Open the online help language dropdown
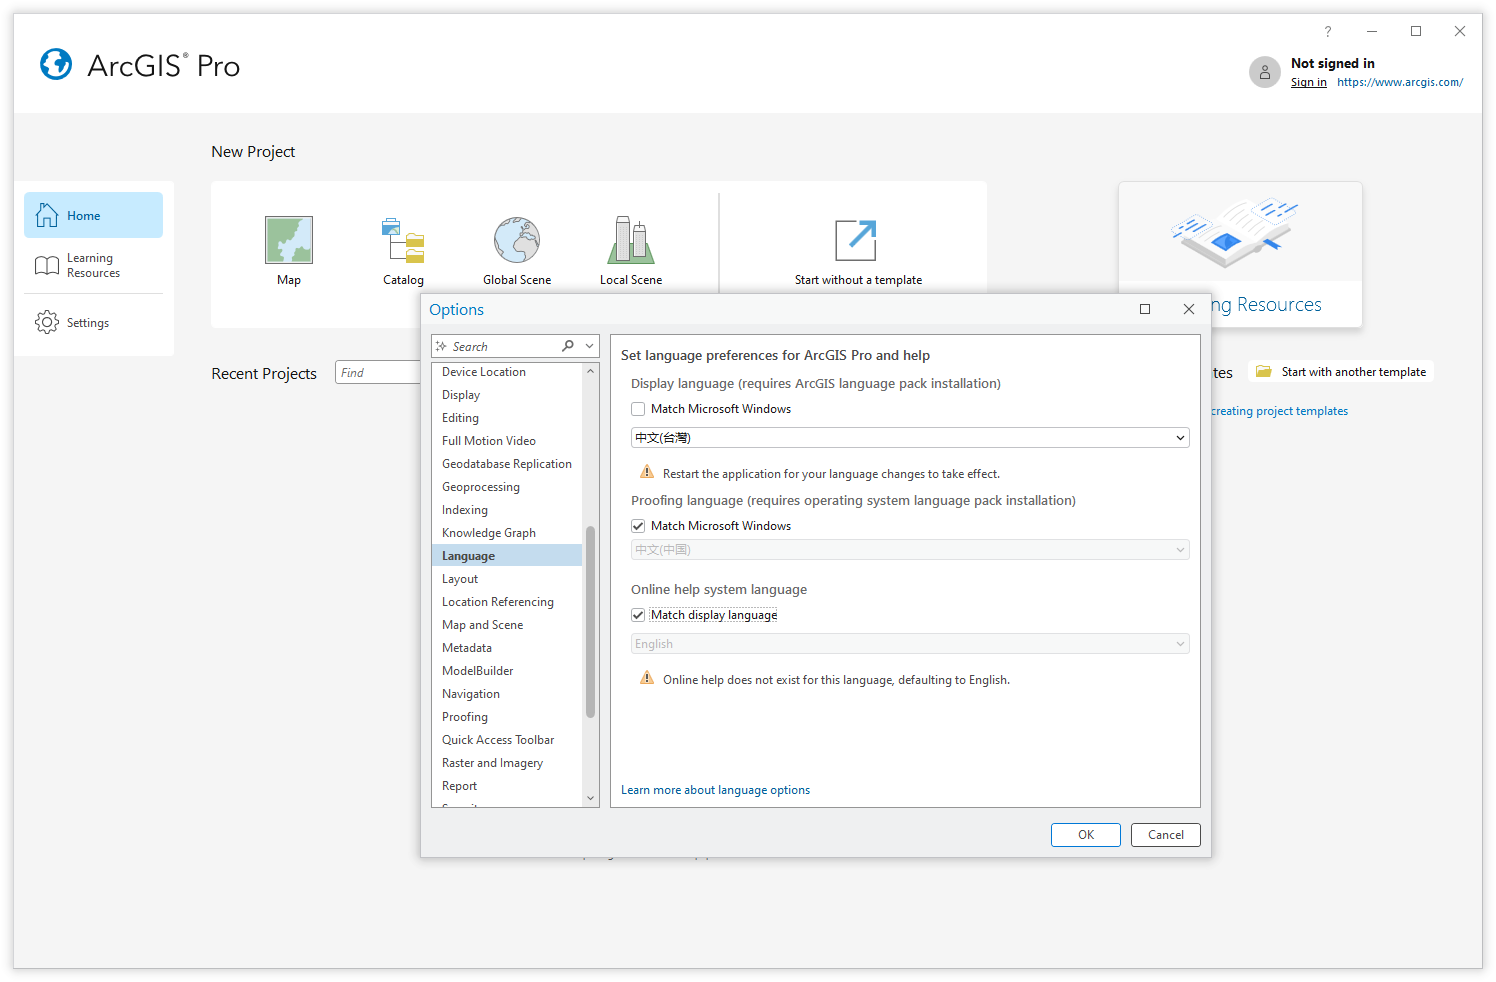This screenshot has width=1496, height=982. [x=910, y=644]
